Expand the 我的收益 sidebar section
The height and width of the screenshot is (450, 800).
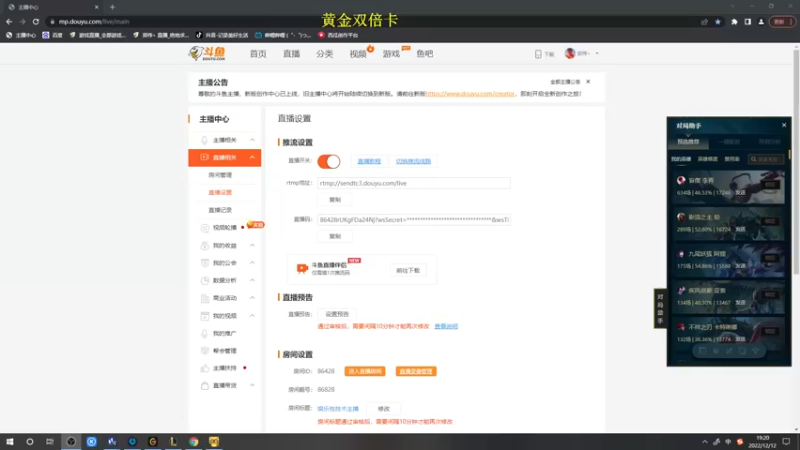click(x=252, y=245)
